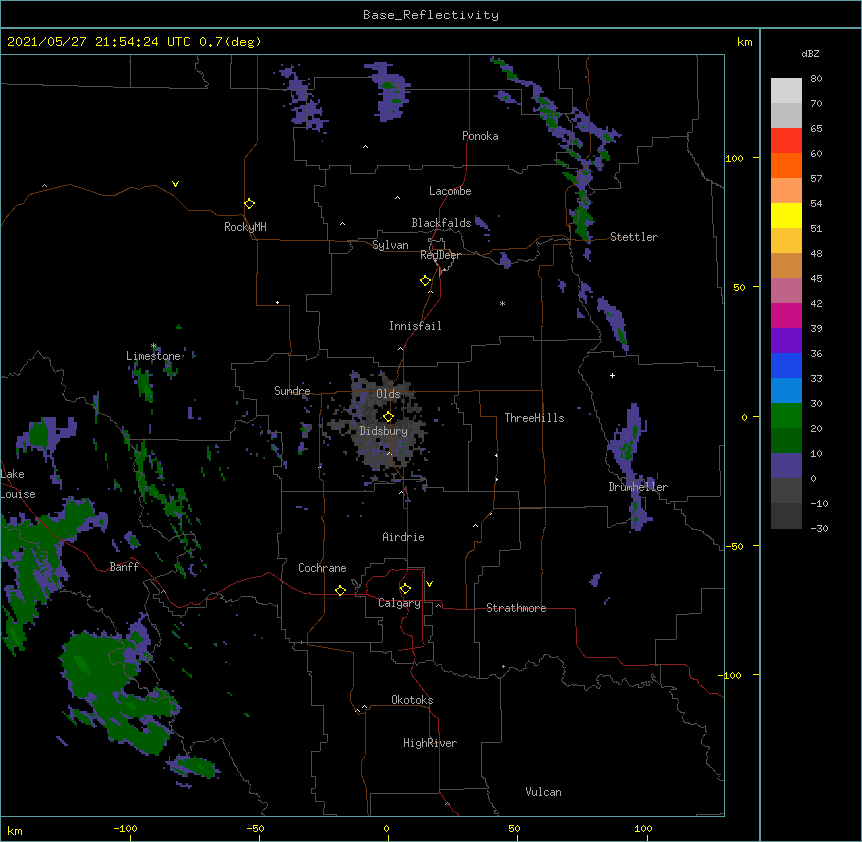
Task: Click the RockyMH label
Action: [245, 227]
